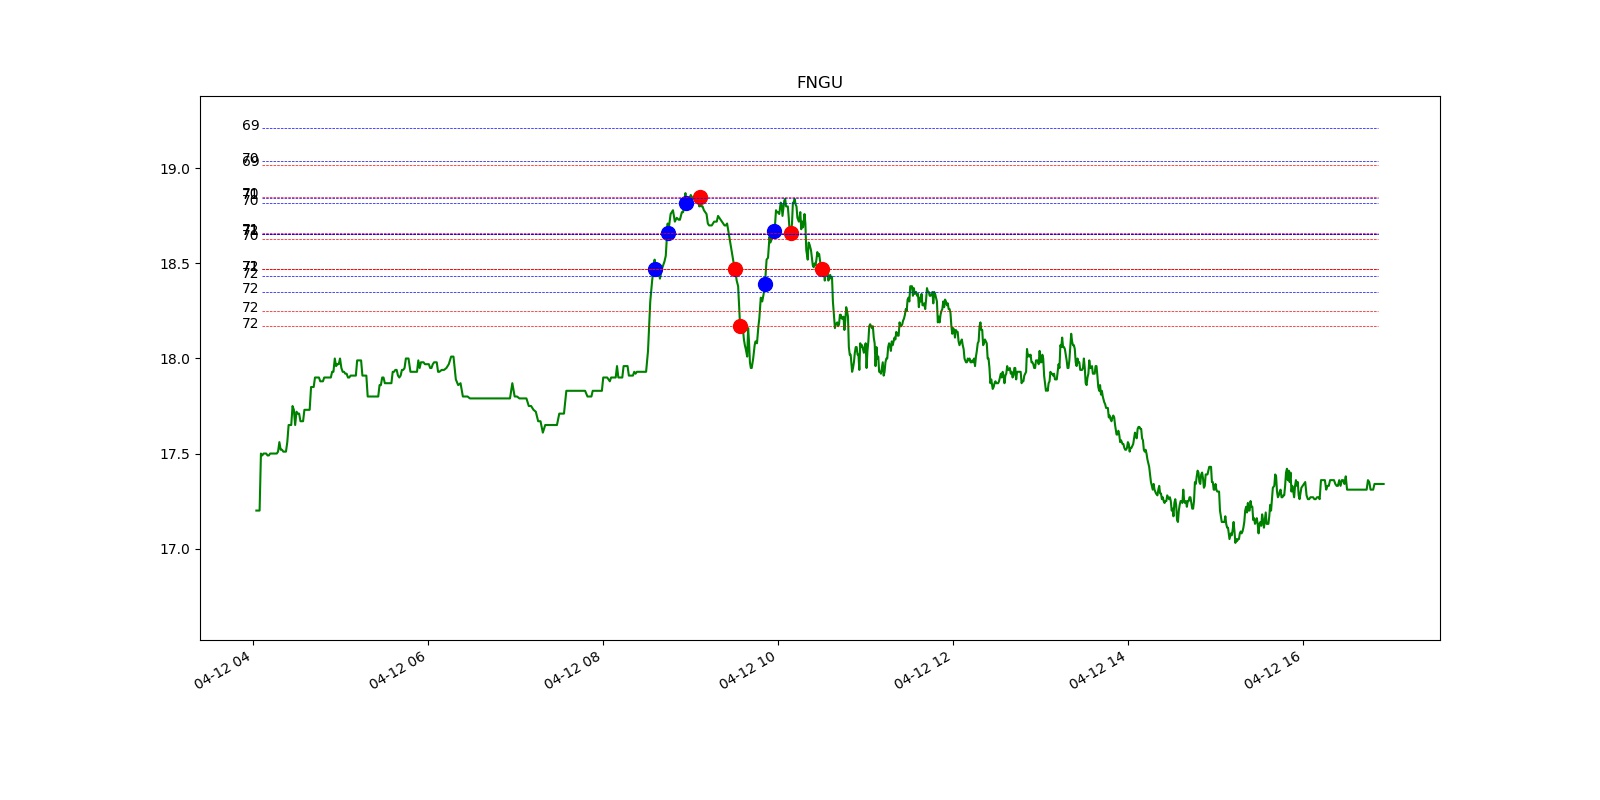Image resolution: width=1600 pixels, height=800 pixels.
Task: Click the FNGU chart title
Action: (819, 83)
